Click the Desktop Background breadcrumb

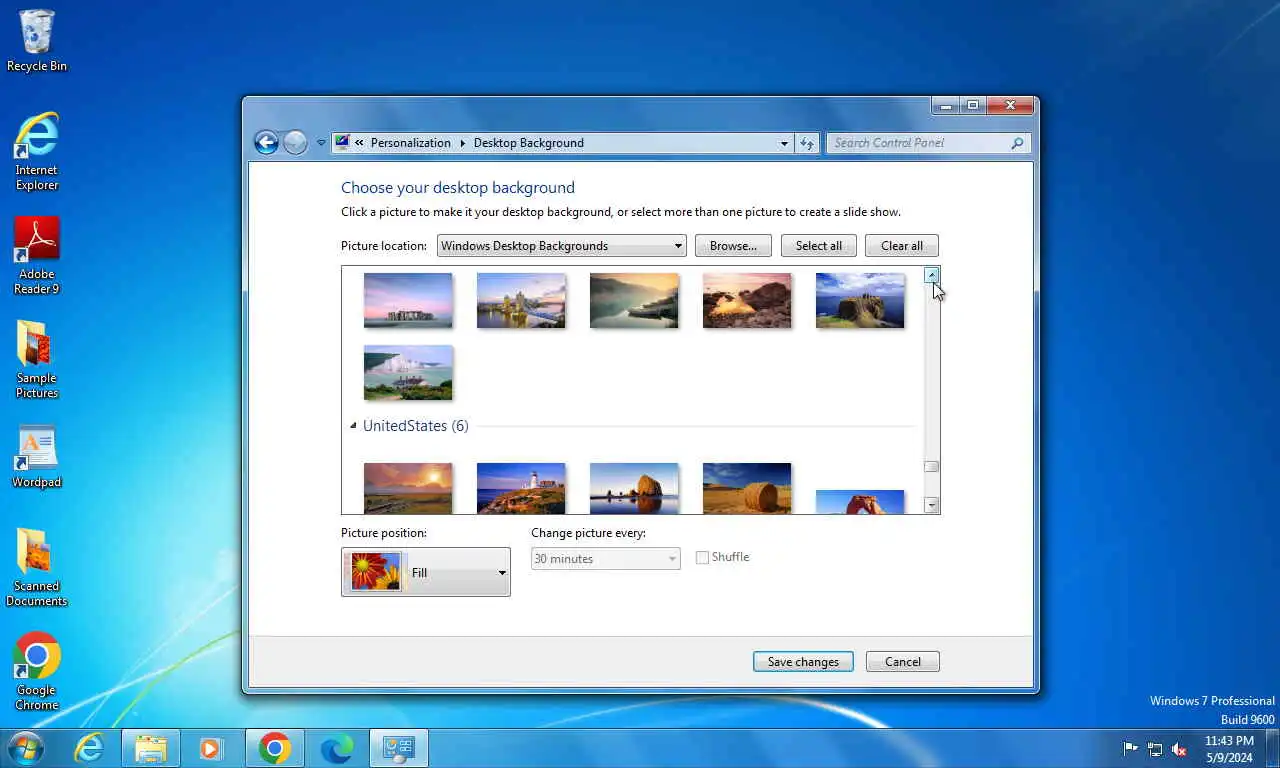[529, 143]
